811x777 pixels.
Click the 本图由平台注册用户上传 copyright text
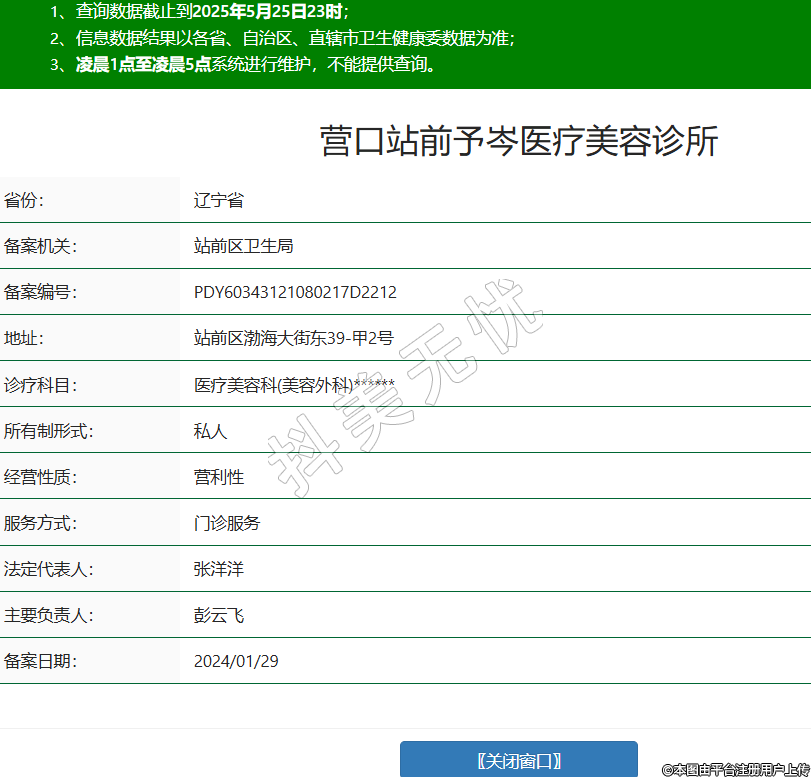tap(735, 769)
